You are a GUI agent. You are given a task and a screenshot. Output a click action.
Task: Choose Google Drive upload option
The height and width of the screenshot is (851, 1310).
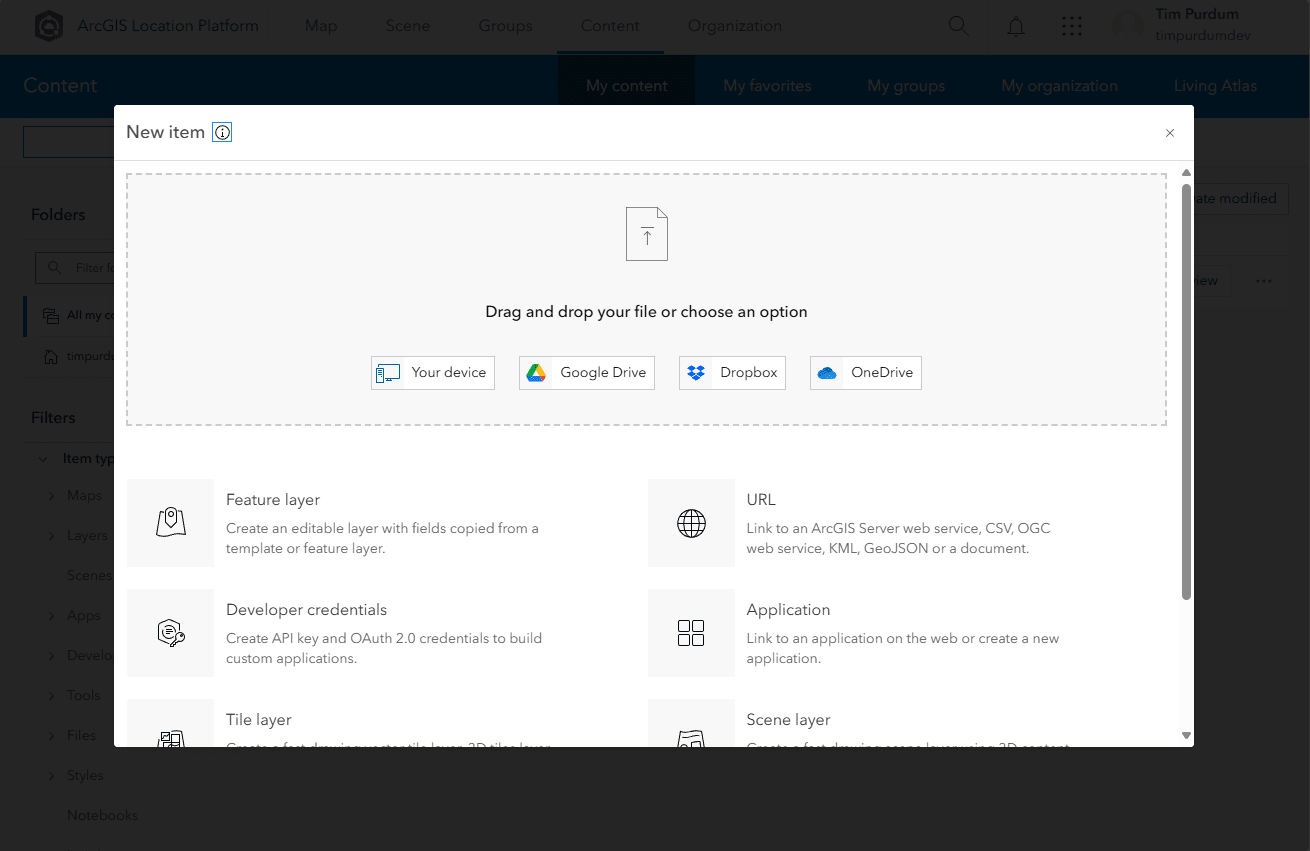tap(587, 373)
